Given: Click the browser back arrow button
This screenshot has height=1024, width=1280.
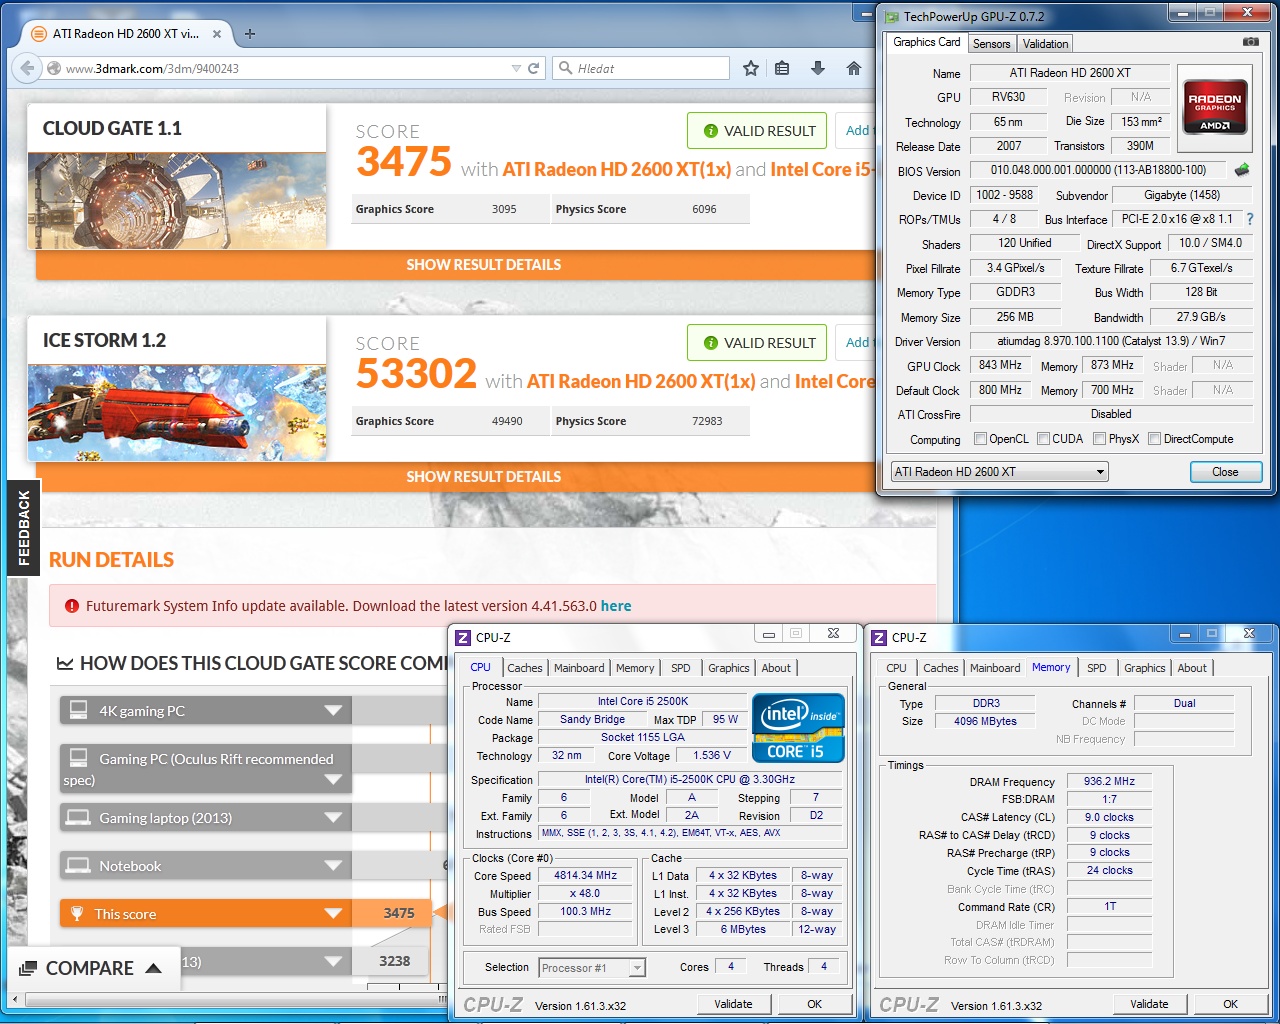Looking at the screenshot, I should [27, 68].
